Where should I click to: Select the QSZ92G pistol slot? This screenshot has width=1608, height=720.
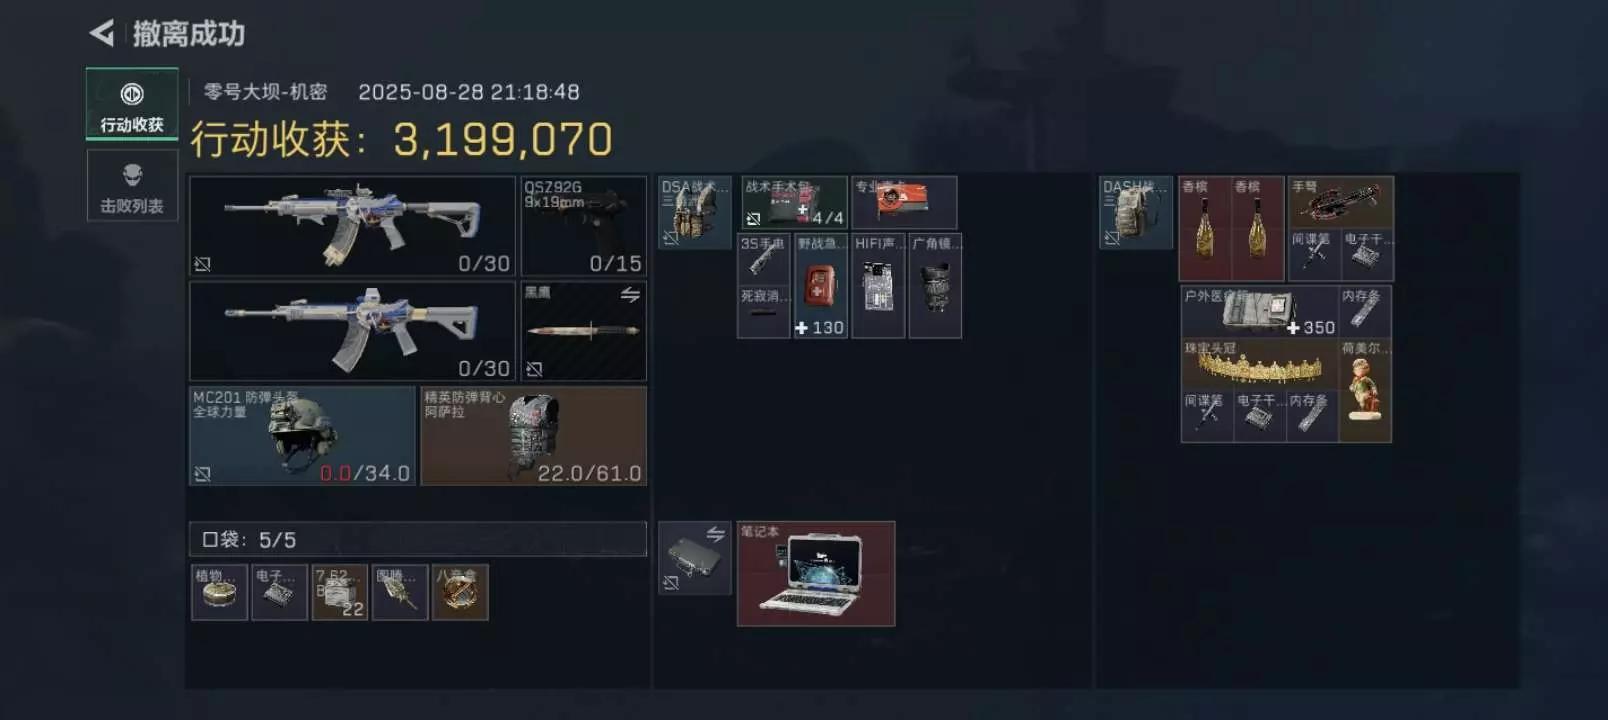583,226
